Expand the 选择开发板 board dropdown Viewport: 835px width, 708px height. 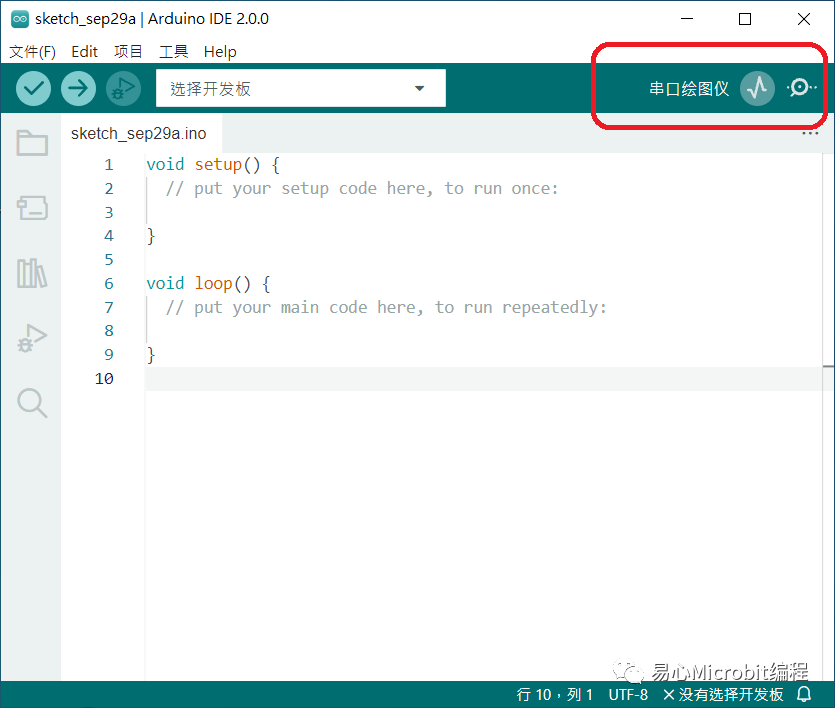[300, 88]
